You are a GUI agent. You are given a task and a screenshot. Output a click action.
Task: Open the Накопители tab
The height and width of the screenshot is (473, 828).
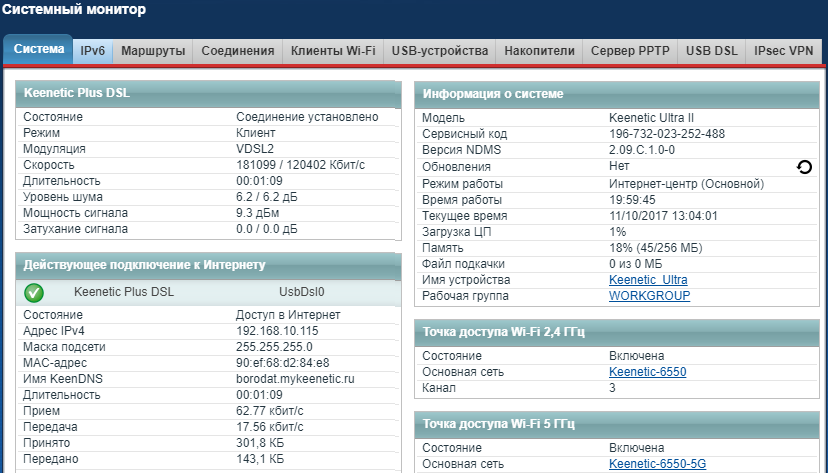[x=539, y=50]
